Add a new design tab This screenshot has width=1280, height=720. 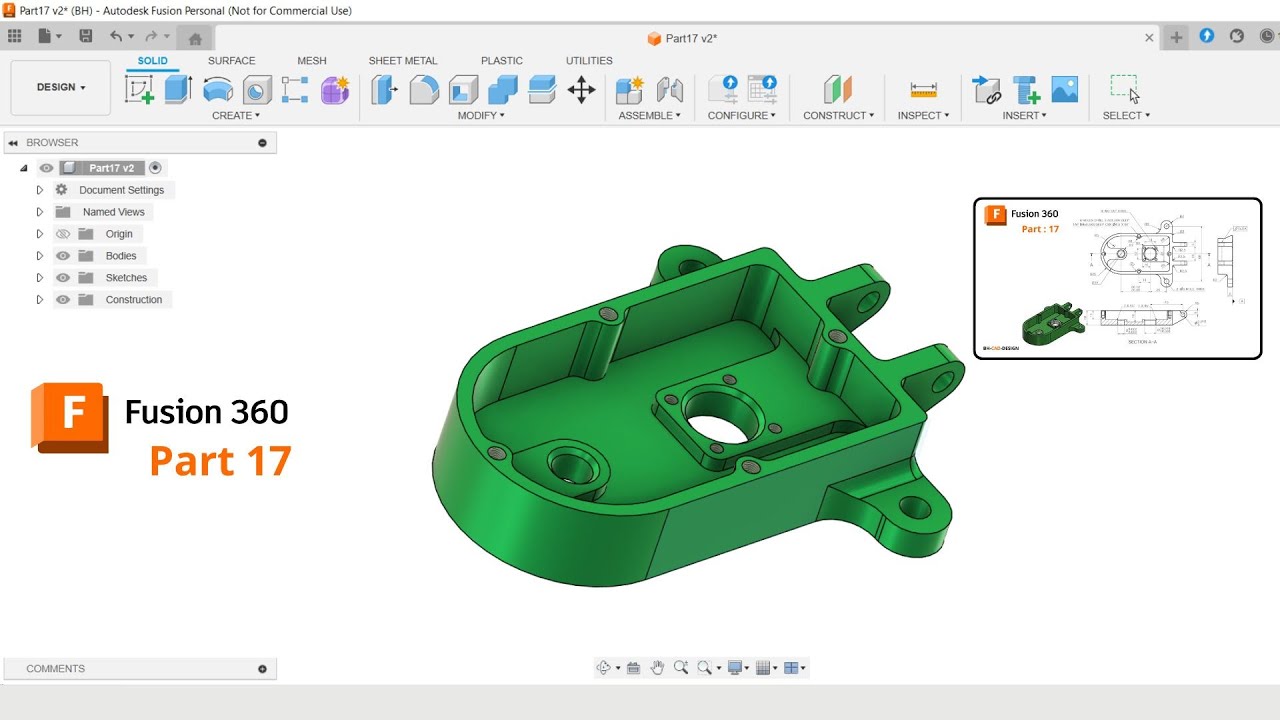click(1176, 37)
